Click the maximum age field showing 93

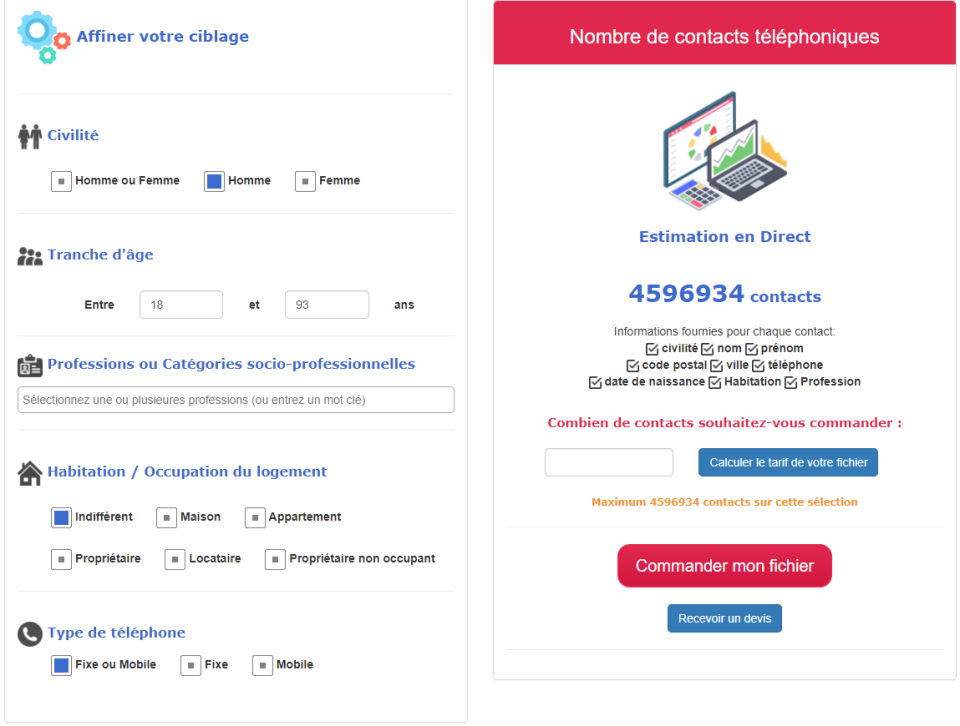(327, 305)
